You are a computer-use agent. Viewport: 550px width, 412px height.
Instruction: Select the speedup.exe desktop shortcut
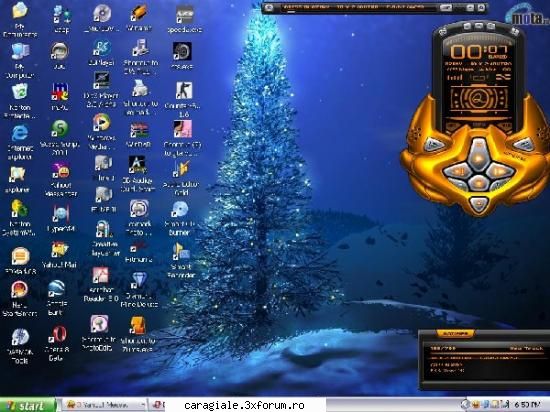tap(185, 15)
